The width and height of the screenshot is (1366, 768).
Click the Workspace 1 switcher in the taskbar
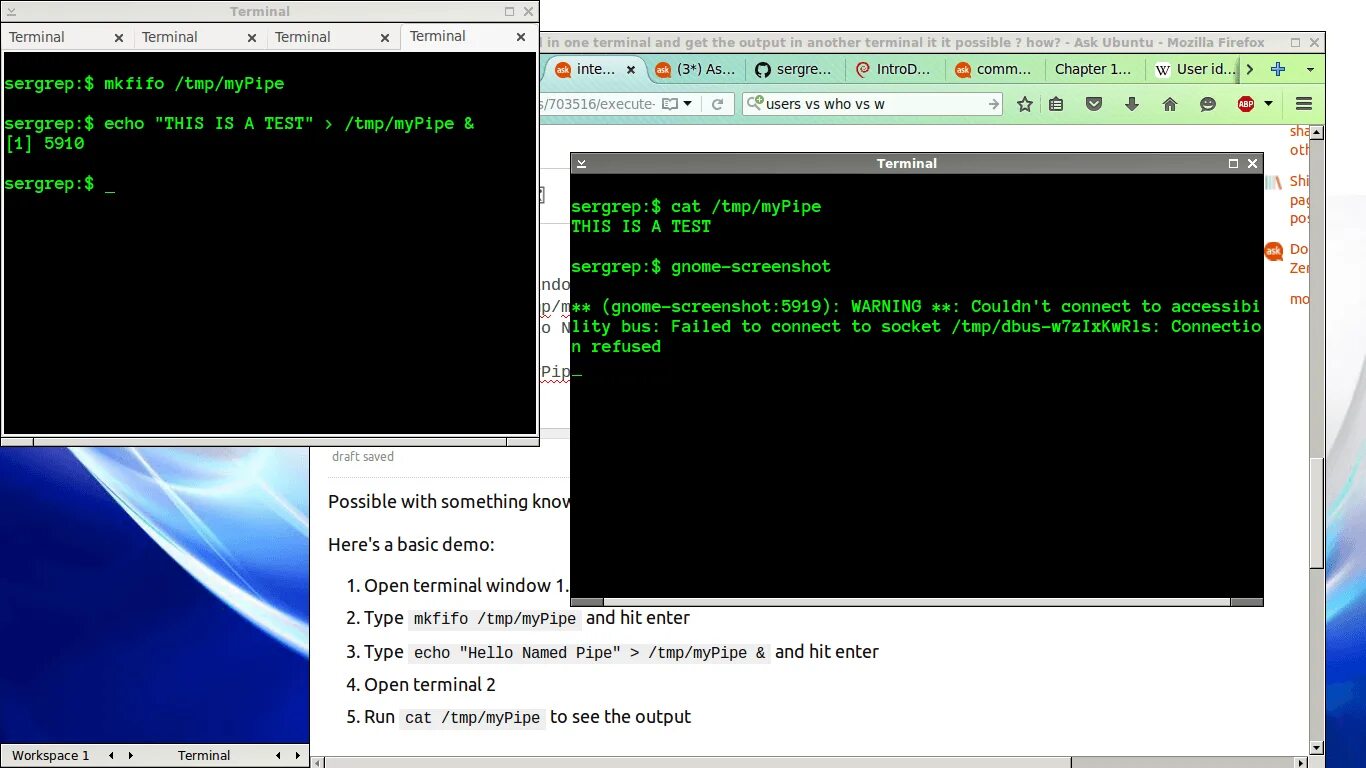click(50, 755)
